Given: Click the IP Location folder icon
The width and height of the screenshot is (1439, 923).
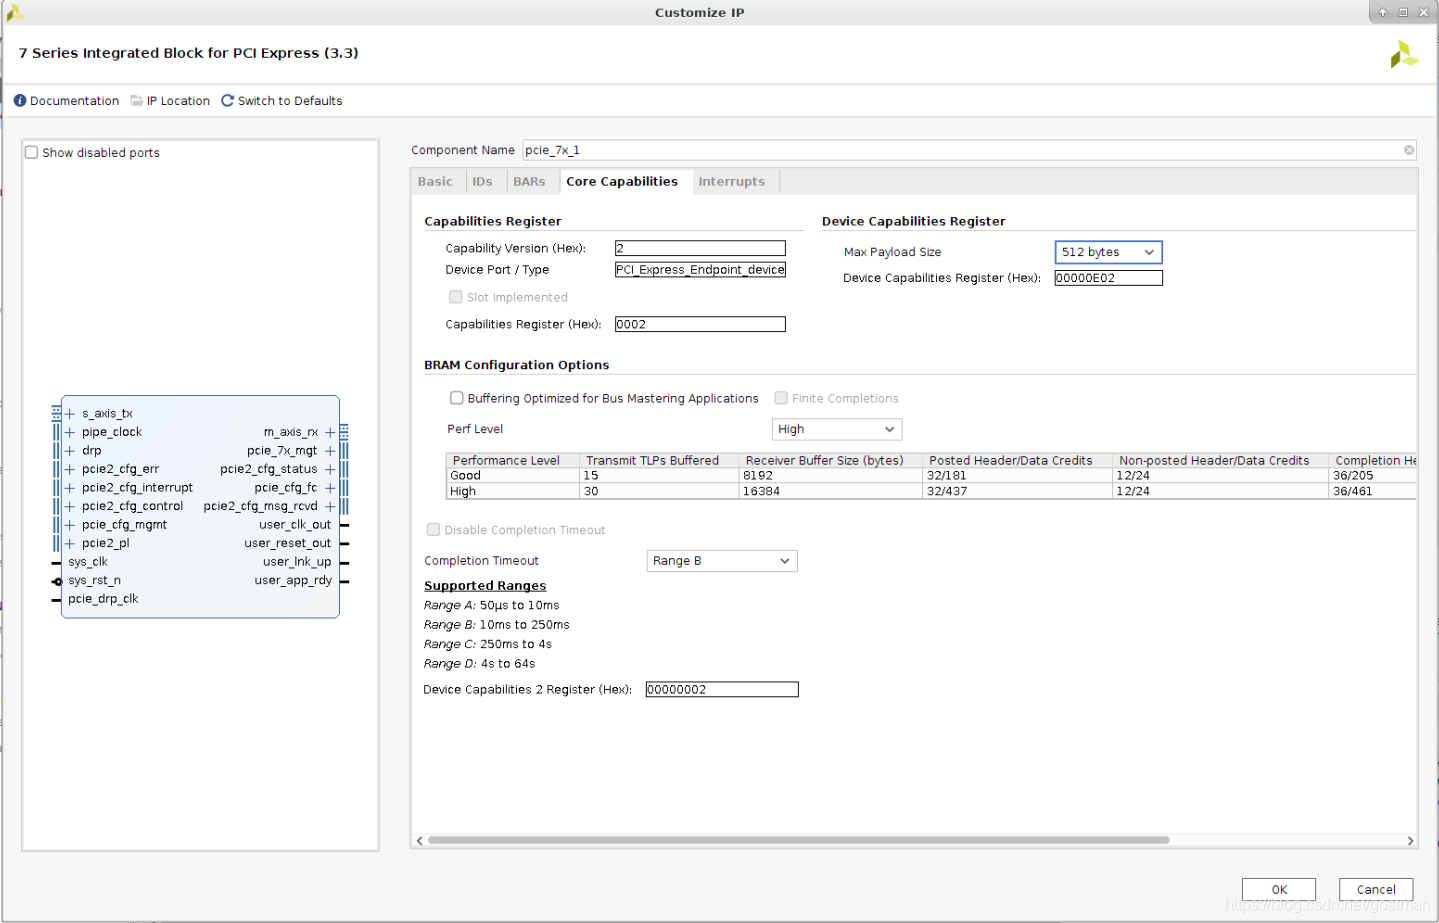Looking at the screenshot, I should [139, 101].
